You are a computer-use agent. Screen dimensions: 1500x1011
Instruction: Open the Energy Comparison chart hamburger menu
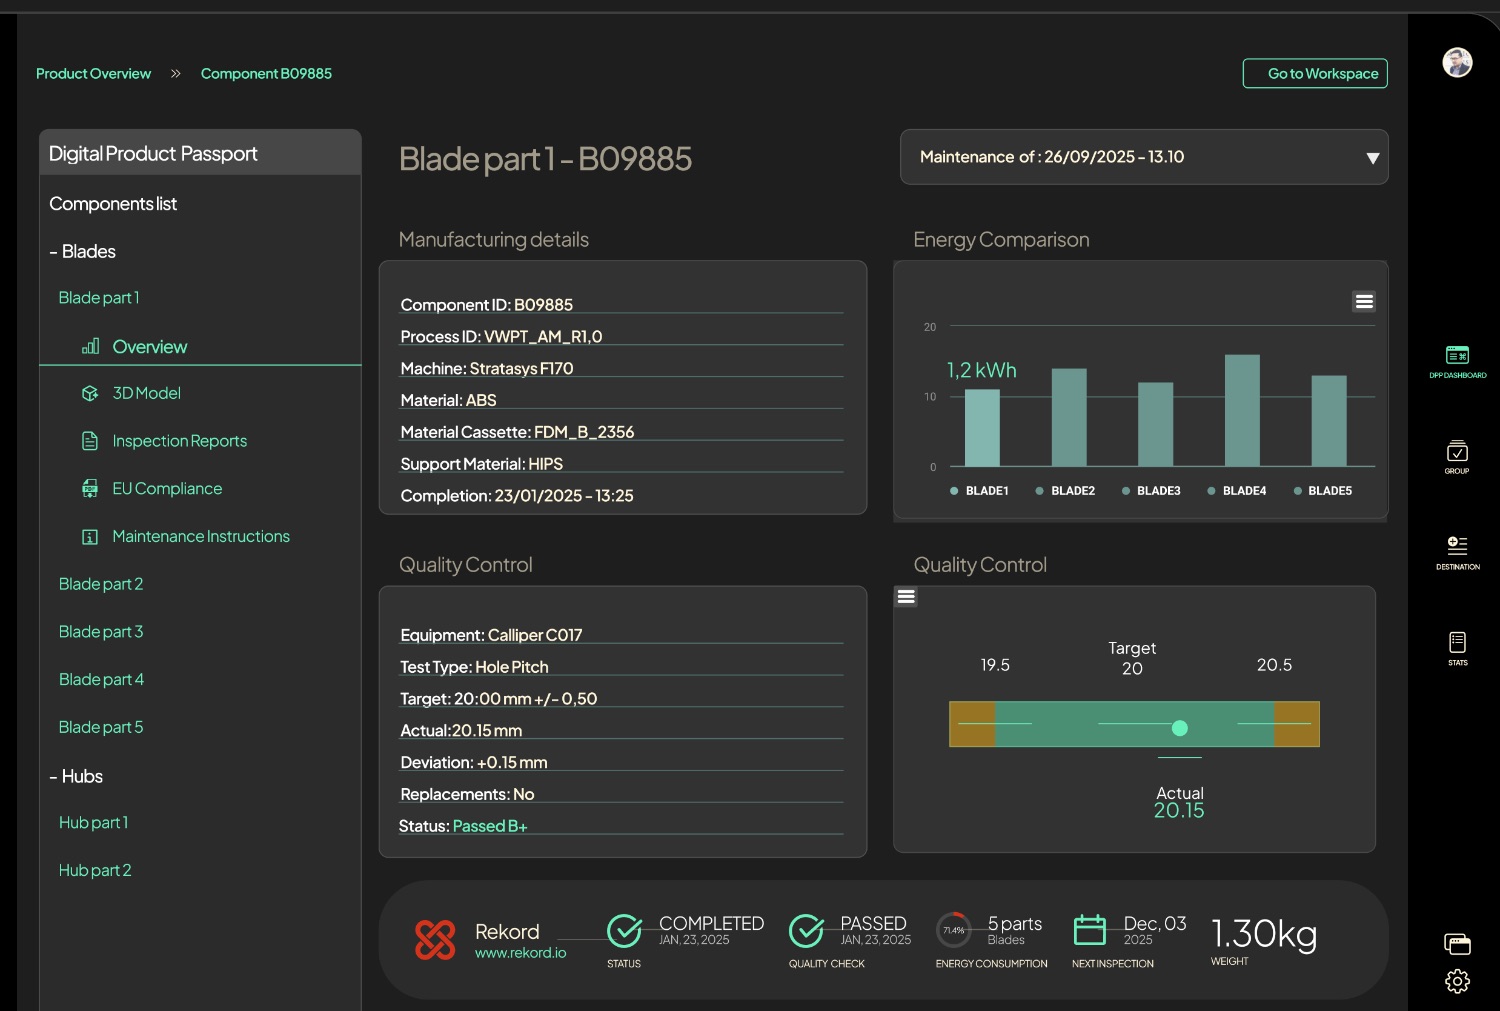tap(1364, 301)
